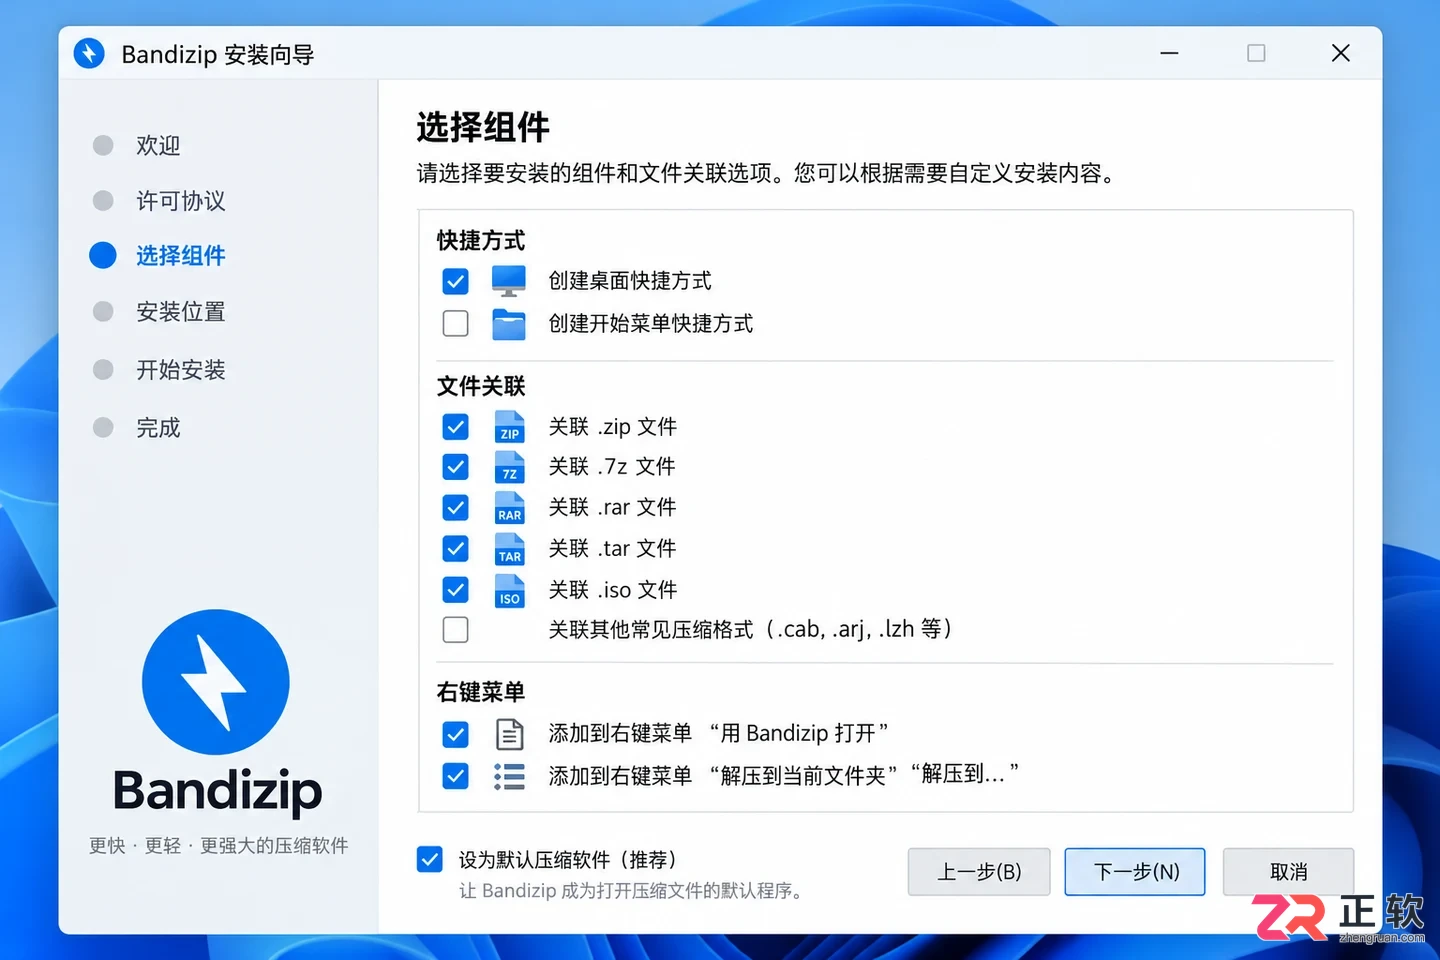1440x960 pixels.
Task: Click the 关联 .iso 文件 label
Action: click(x=613, y=590)
